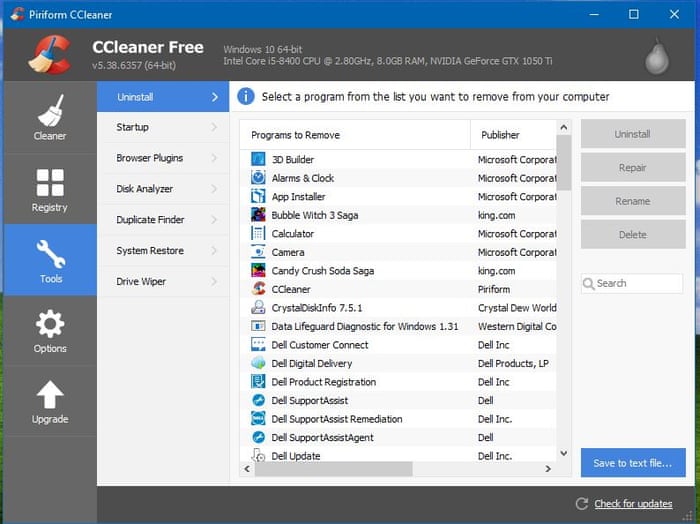700x524 pixels.
Task: Open the Options gear icon
Action: click(x=50, y=325)
